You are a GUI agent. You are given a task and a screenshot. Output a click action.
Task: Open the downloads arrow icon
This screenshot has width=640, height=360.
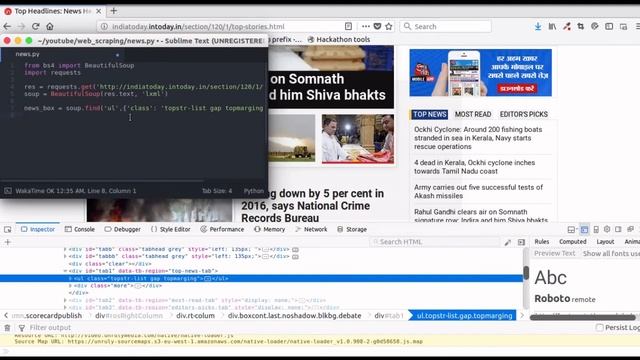(538, 27)
